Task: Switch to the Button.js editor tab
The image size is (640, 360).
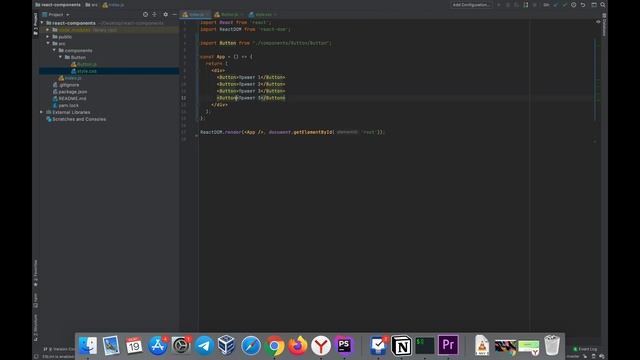Action: 229,15
